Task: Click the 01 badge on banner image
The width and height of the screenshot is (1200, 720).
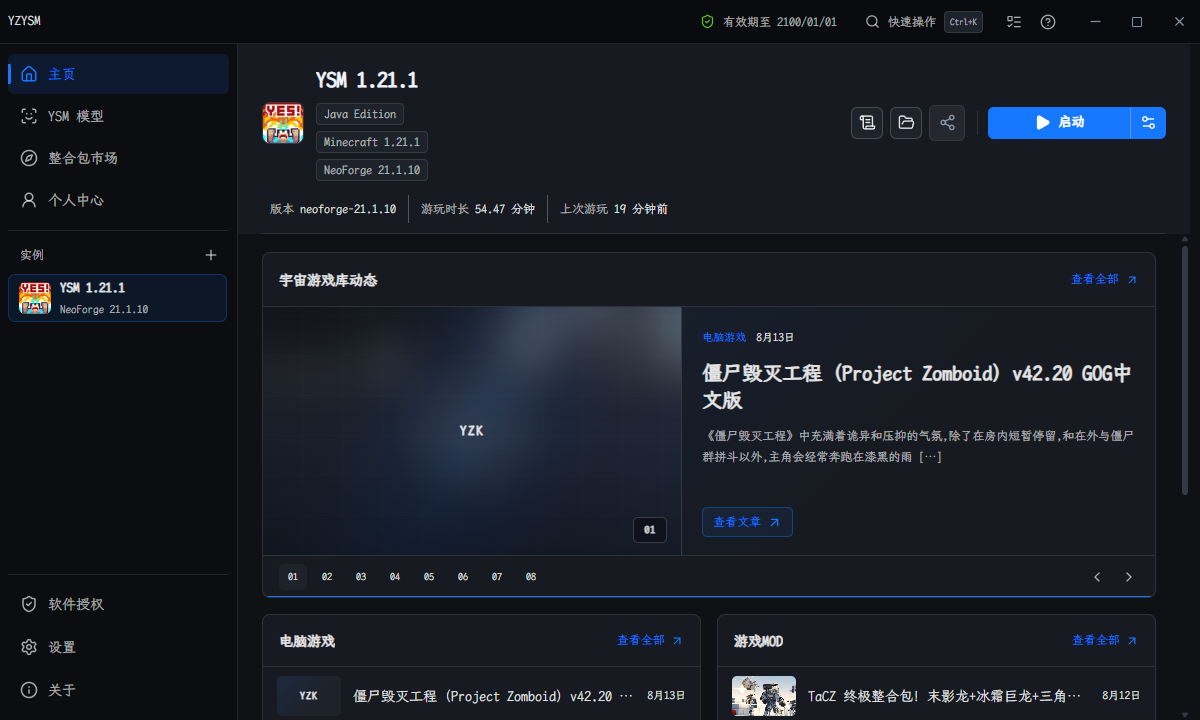Action: (x=649, y=530)
